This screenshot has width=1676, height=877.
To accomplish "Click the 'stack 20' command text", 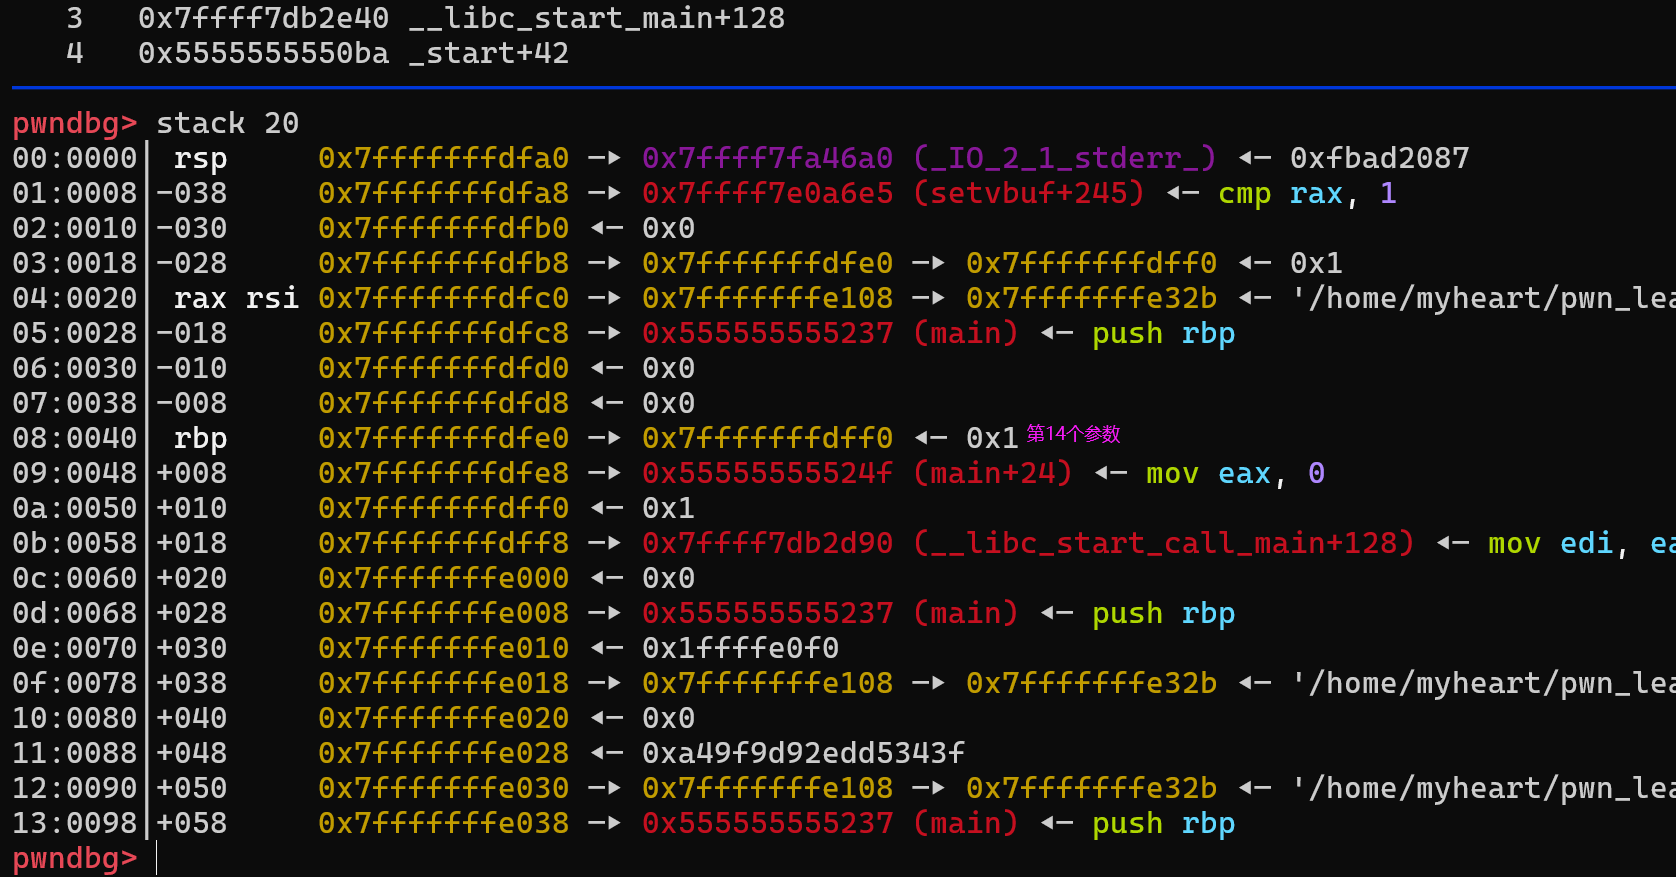I will [227, 123].
